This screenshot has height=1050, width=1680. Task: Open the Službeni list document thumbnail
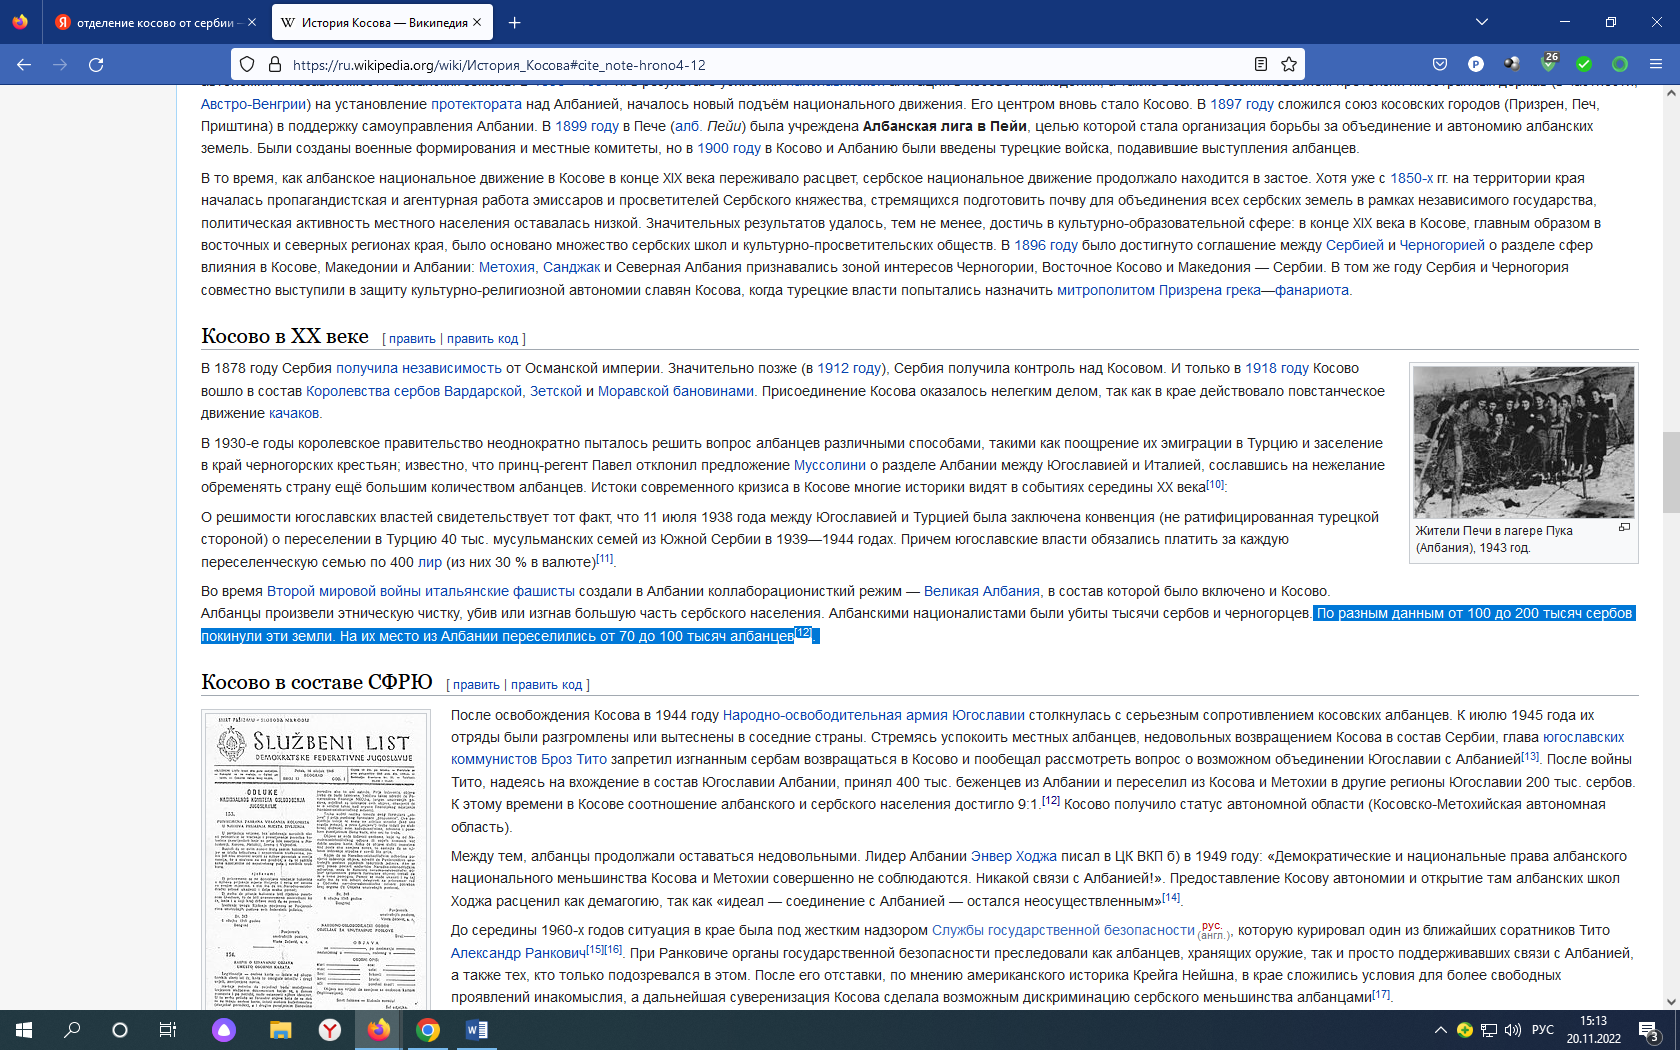pyautogui.click(x=316, y=860)
